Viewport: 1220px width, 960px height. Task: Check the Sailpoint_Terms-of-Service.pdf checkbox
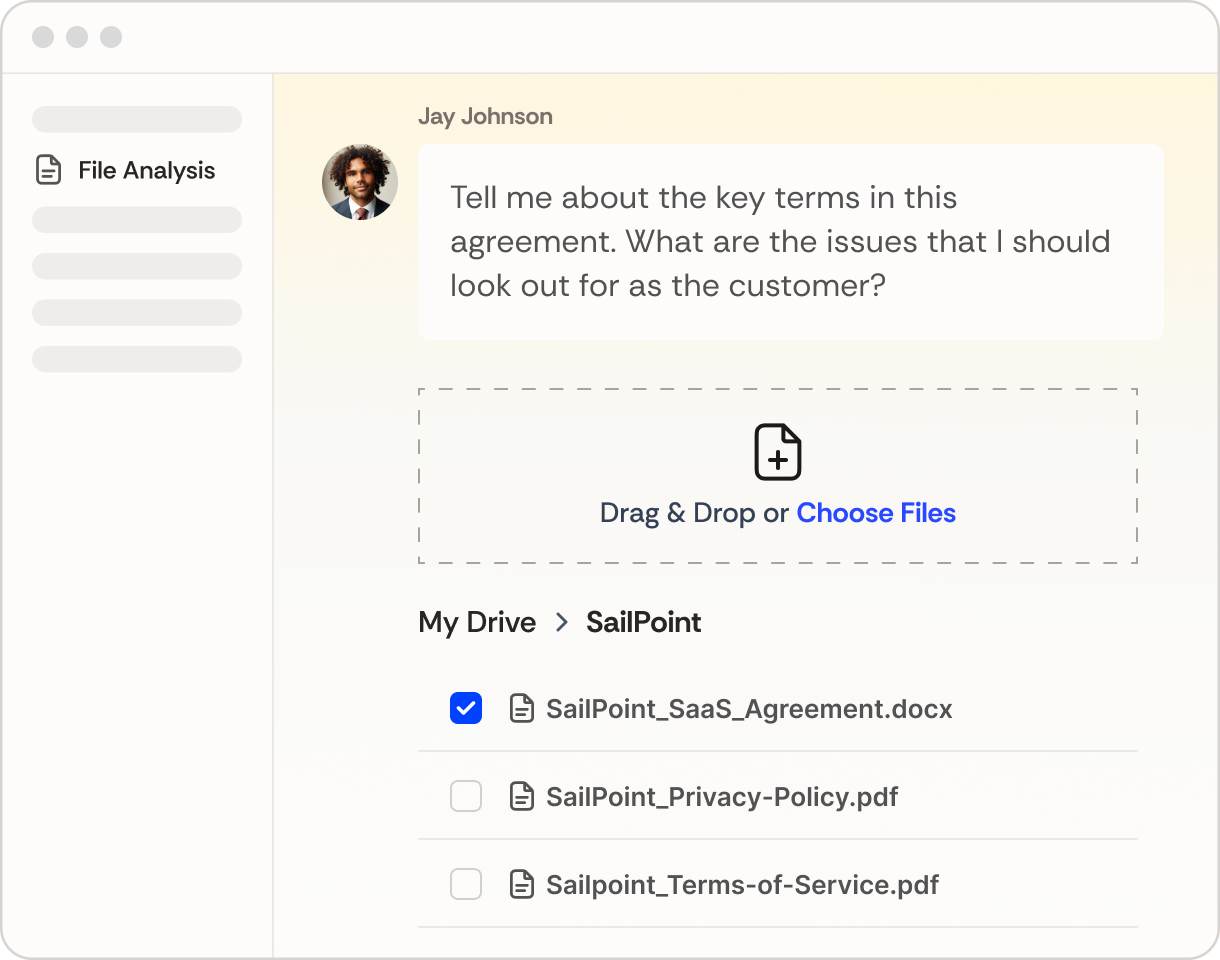tap(466, 885)
